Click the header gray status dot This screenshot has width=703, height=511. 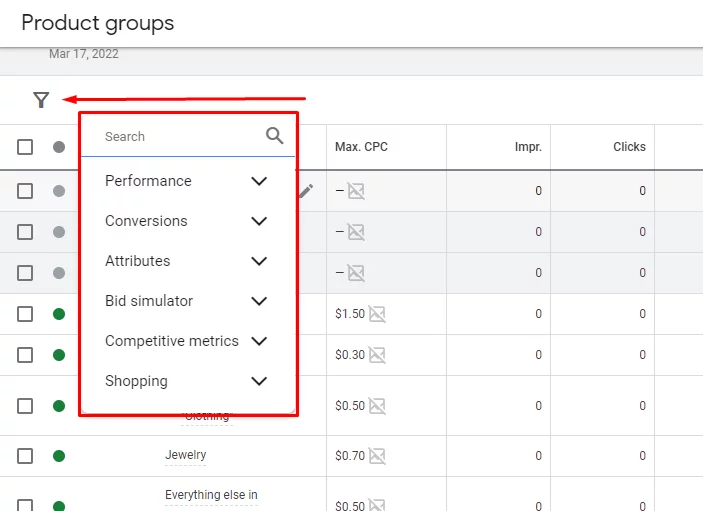[x=59, y=147]
